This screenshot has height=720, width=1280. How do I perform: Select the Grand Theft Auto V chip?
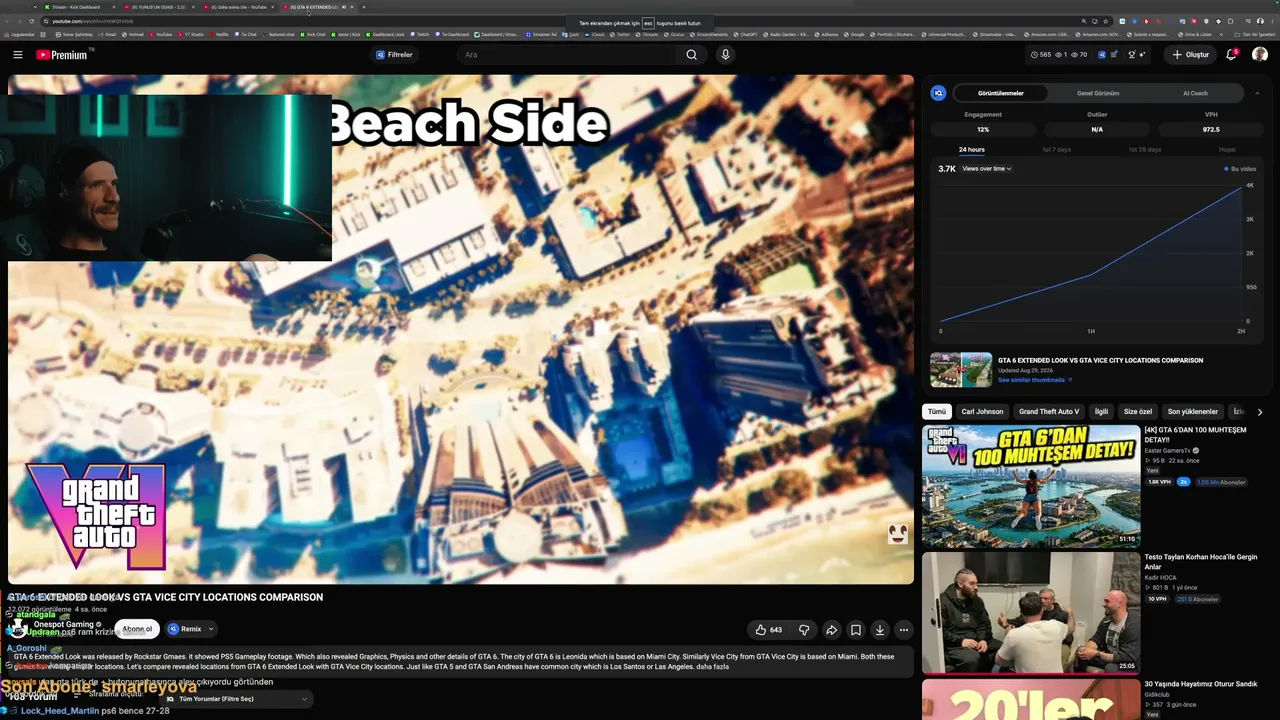coord(1048,411)
